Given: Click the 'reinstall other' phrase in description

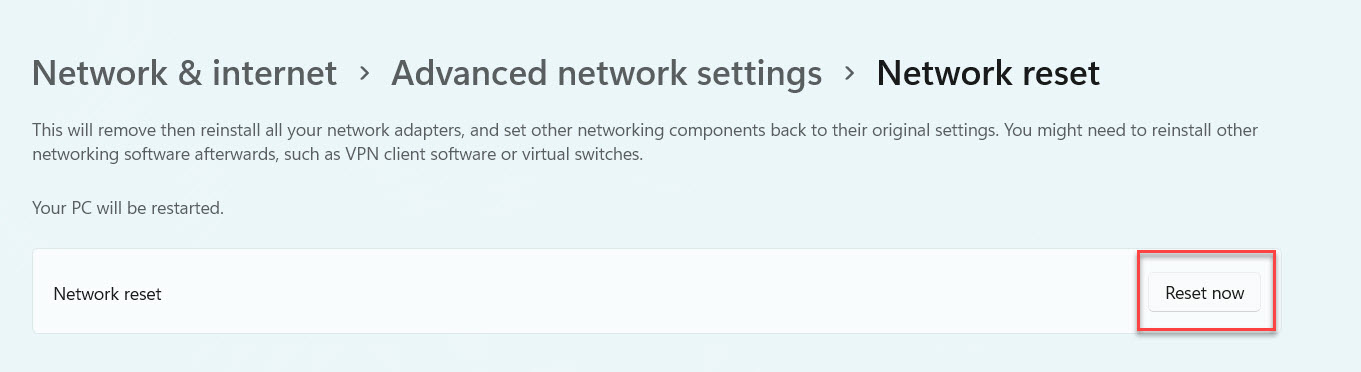Looking at the screenshot, I should 1204,130.
